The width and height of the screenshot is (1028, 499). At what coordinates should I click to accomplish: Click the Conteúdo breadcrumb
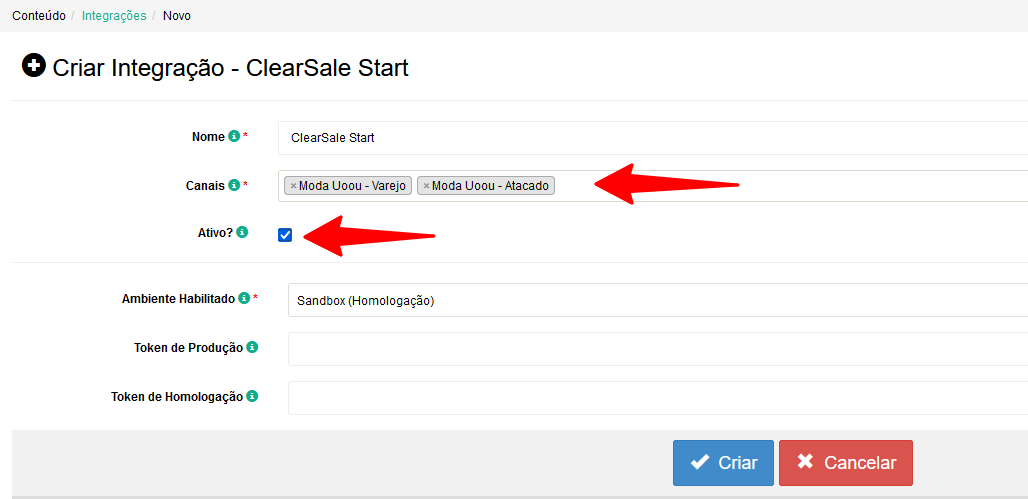point(39,16)
